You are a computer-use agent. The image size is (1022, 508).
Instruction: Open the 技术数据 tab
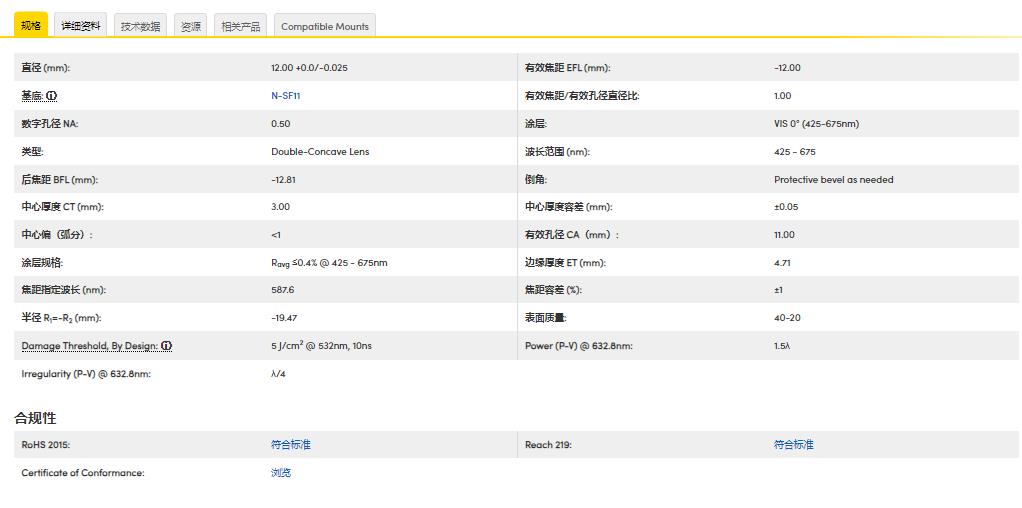[x=140, y=26]
